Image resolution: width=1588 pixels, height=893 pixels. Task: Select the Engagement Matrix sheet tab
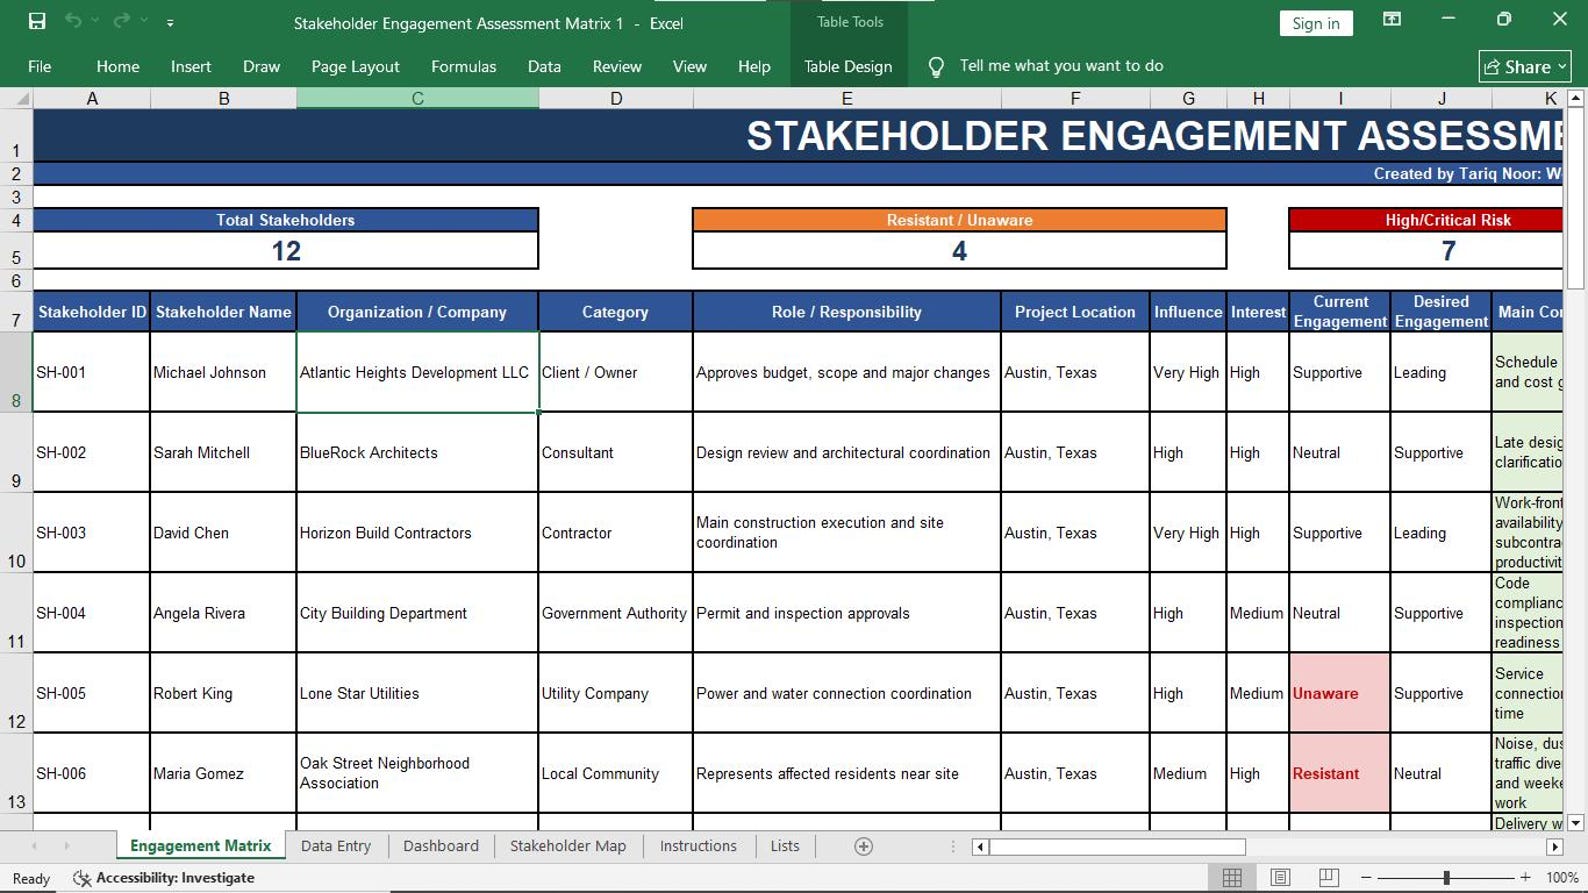point(200,846)
